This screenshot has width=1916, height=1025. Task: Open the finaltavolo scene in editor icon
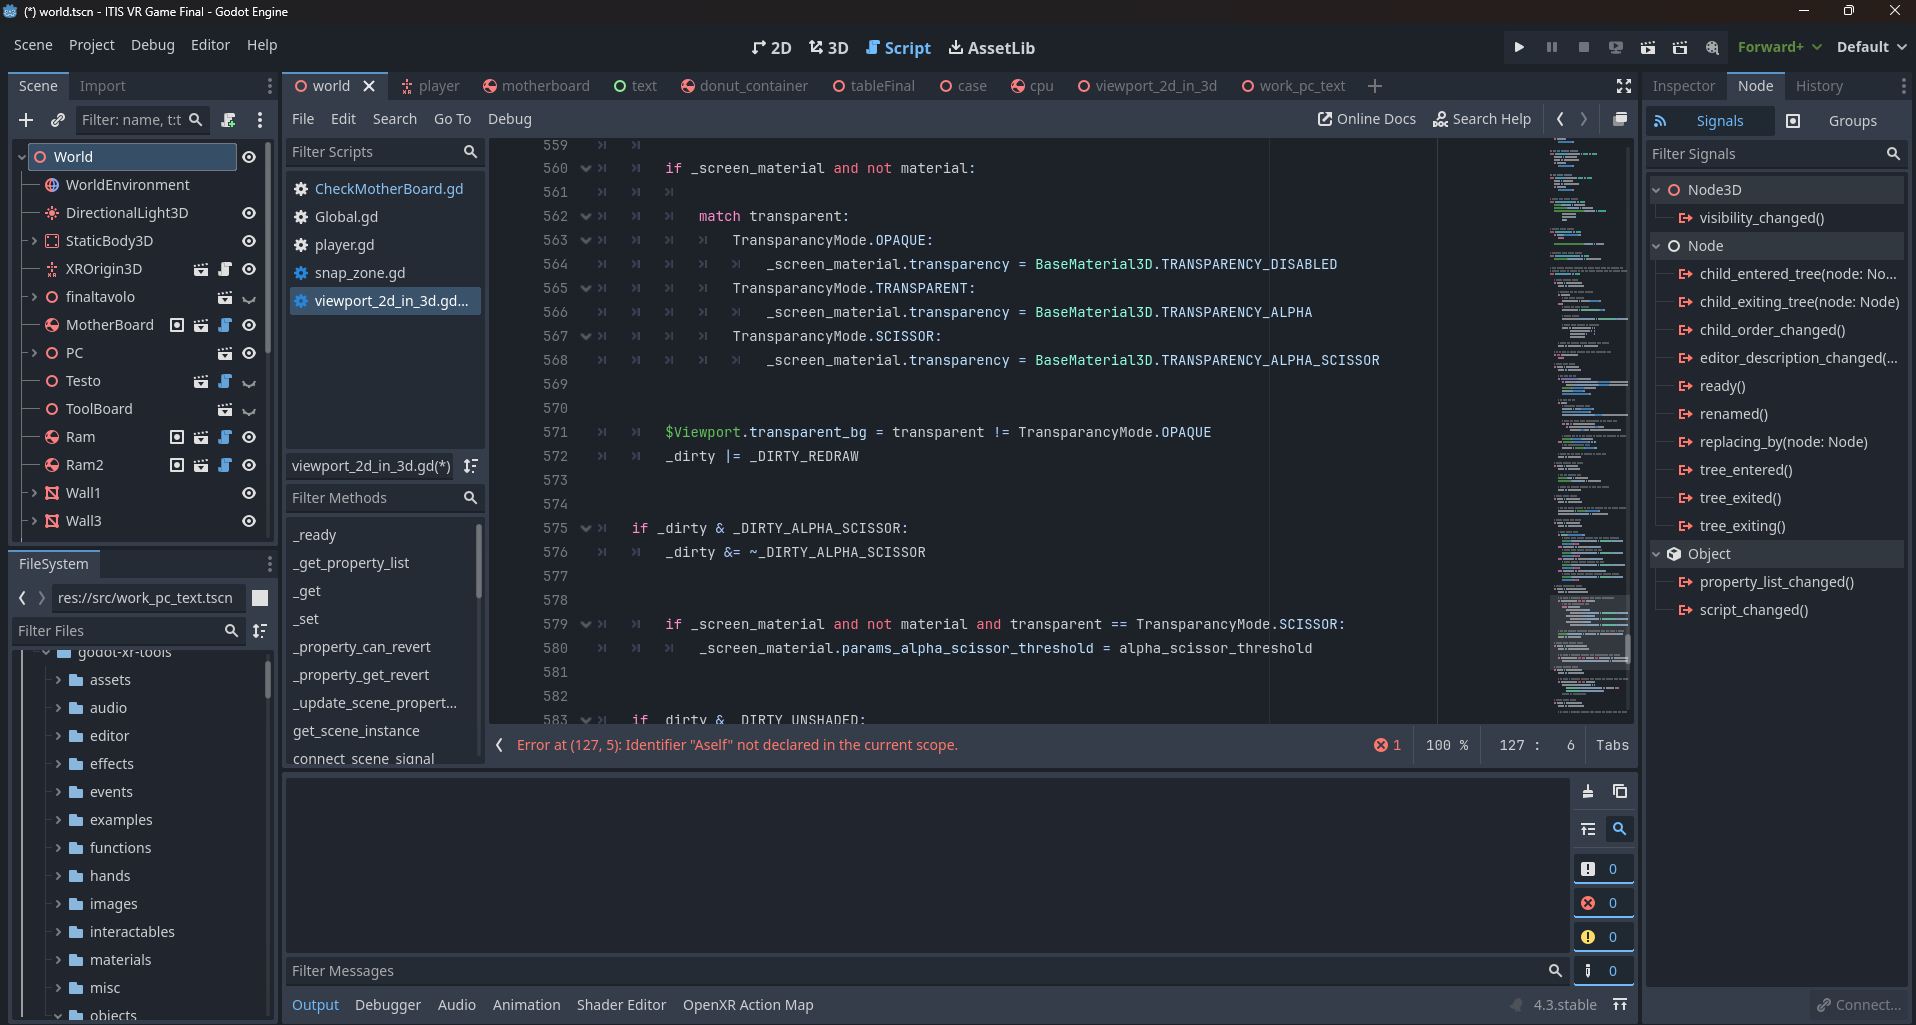point(225,297)
